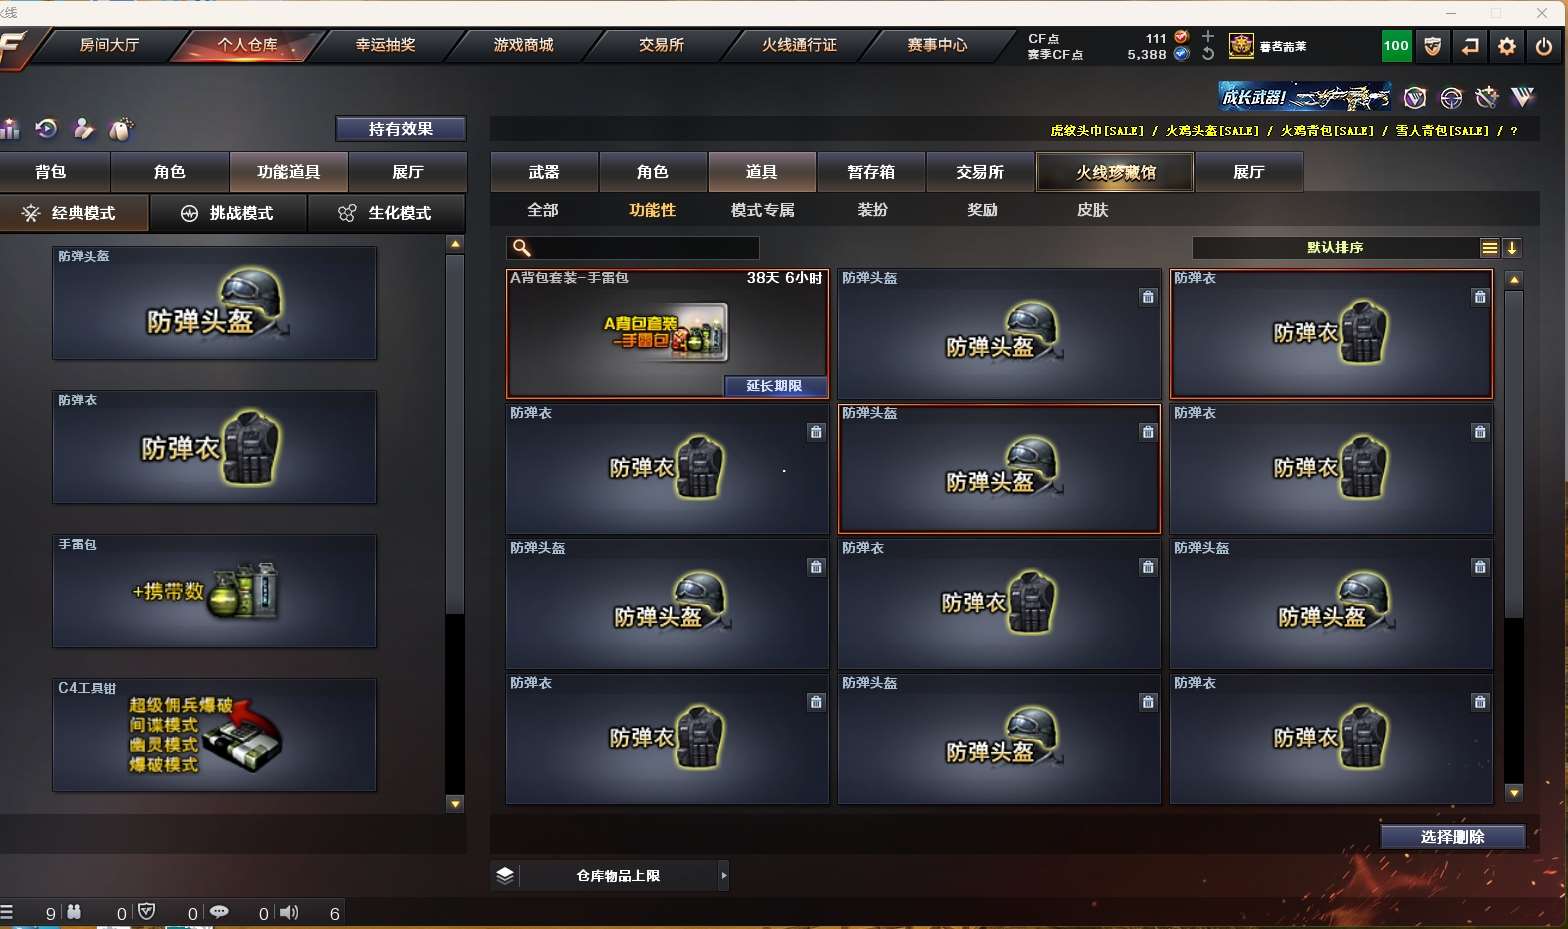Image resolution: width=1568 pixels, height=929 pixels.
Task: Click the search magnifier icon
Action: [x=521, y=247]
